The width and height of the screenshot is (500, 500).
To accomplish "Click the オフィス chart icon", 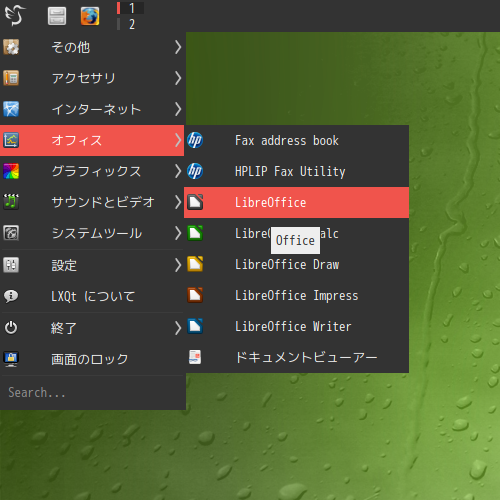I will pyautogui.click(x=11, y=140).
